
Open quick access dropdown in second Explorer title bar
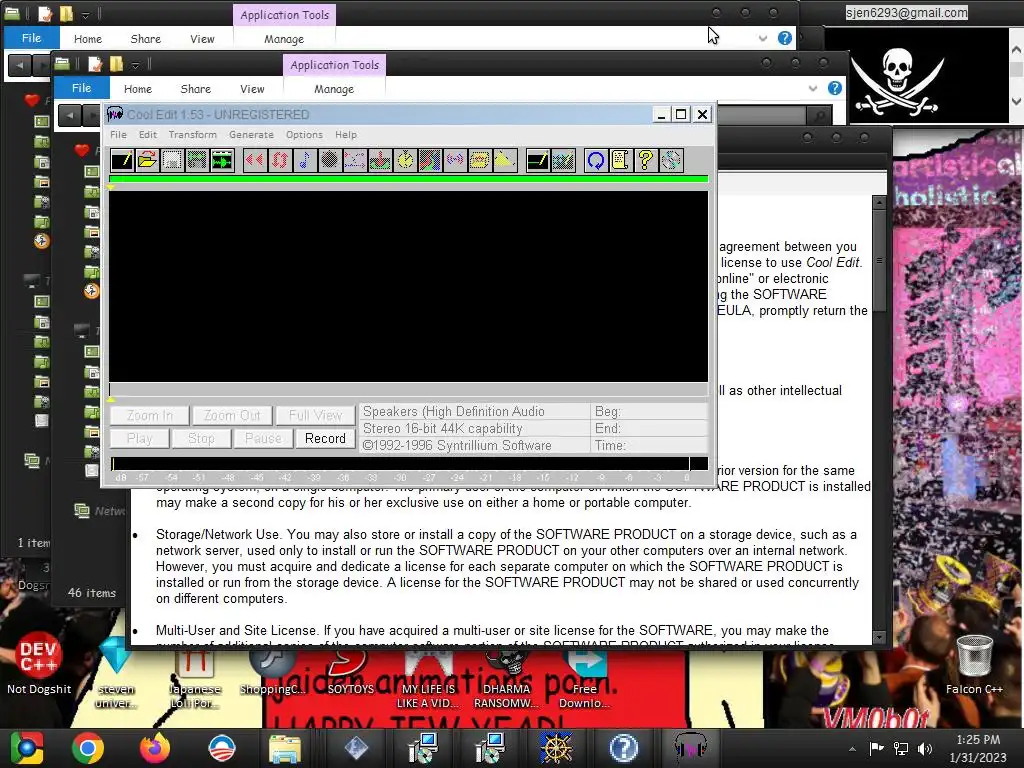(135, 64)
